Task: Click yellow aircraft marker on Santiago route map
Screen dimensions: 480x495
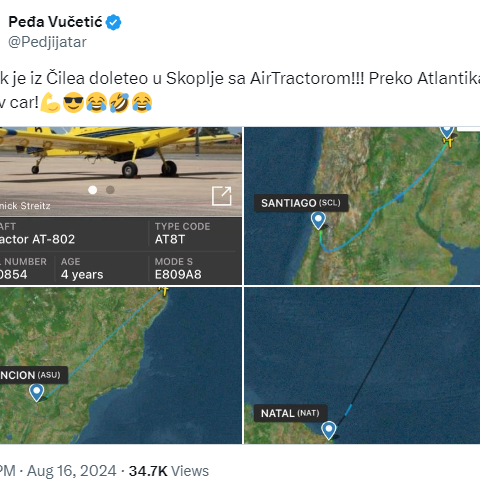Action: [x=449, y=142]
